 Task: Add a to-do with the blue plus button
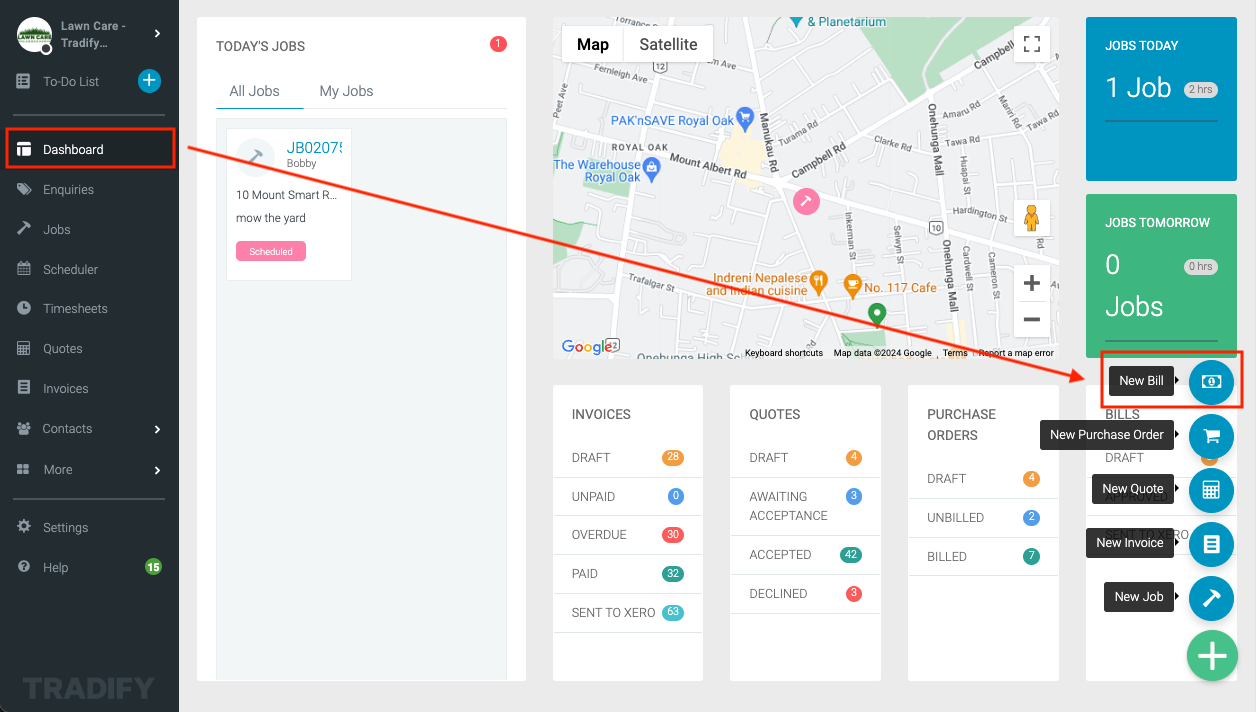149,81
